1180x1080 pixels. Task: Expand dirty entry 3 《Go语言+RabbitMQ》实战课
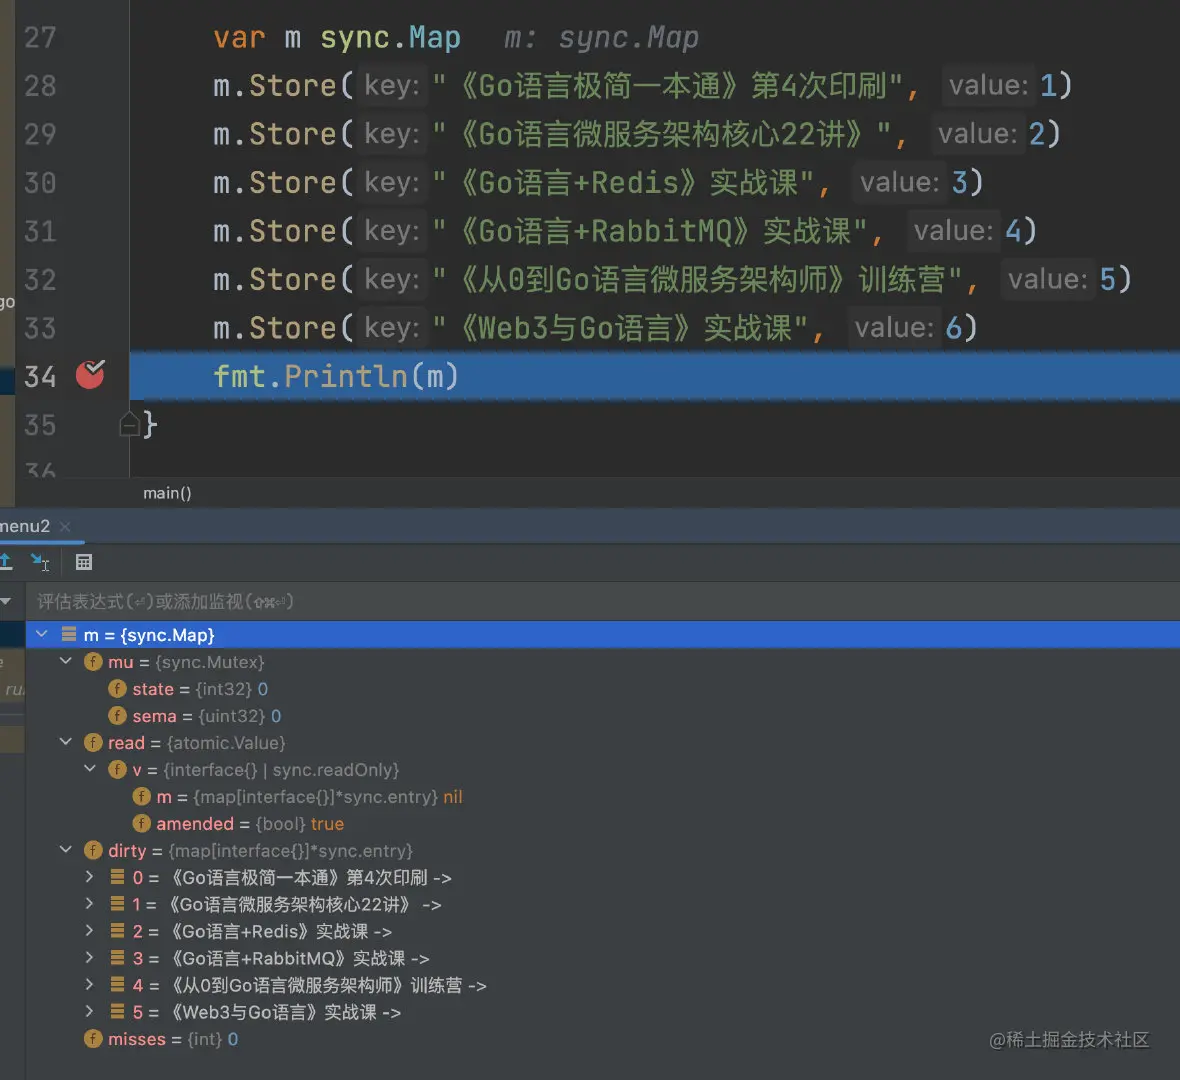90,957
